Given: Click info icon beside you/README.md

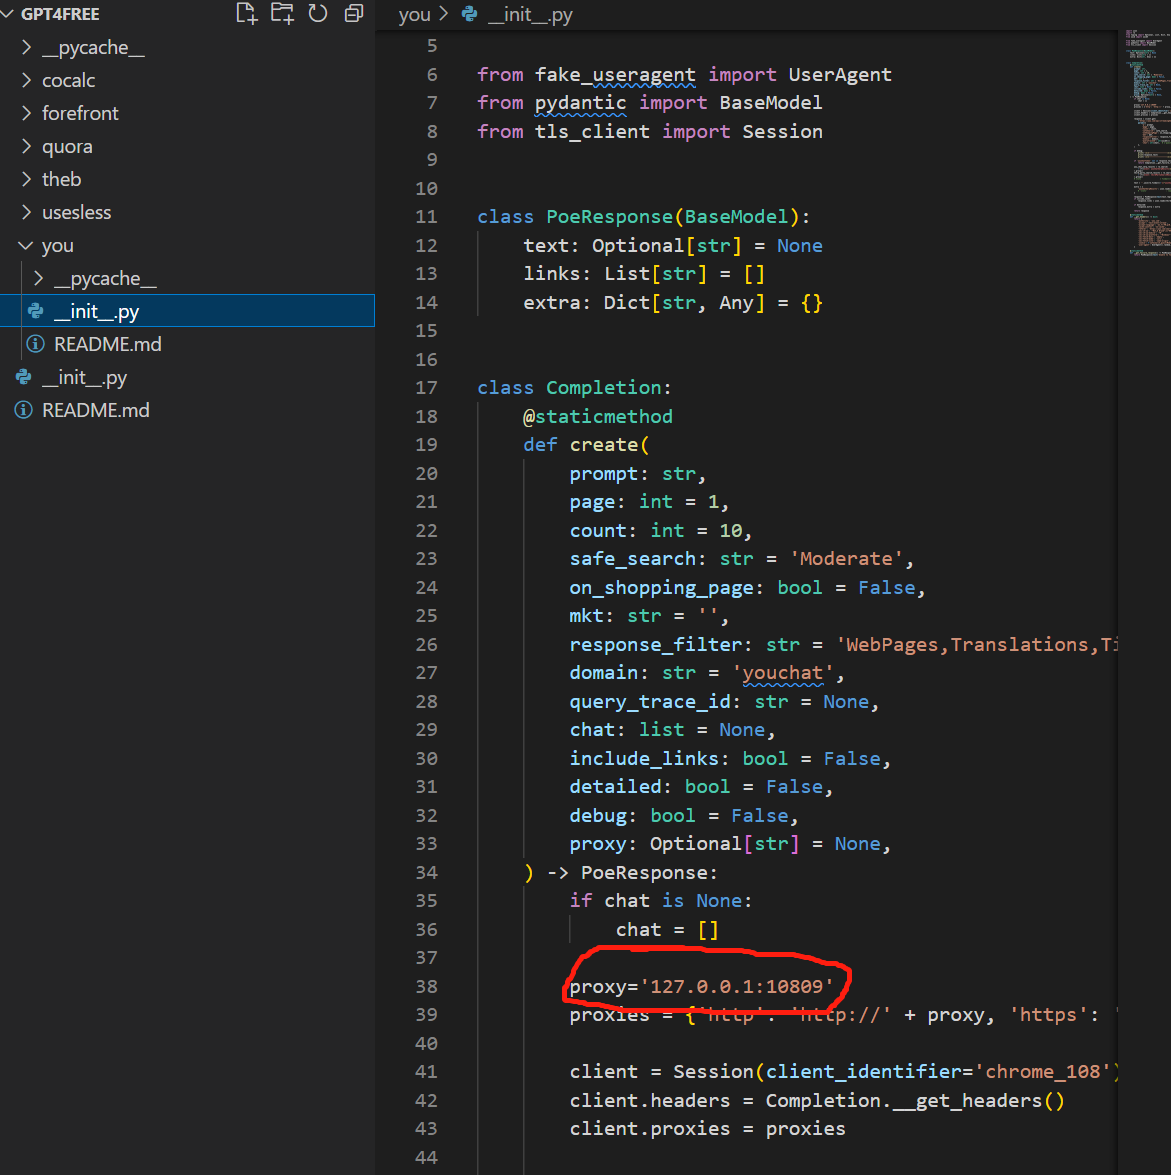Looking at the screenshot, I should click(35, 344).
